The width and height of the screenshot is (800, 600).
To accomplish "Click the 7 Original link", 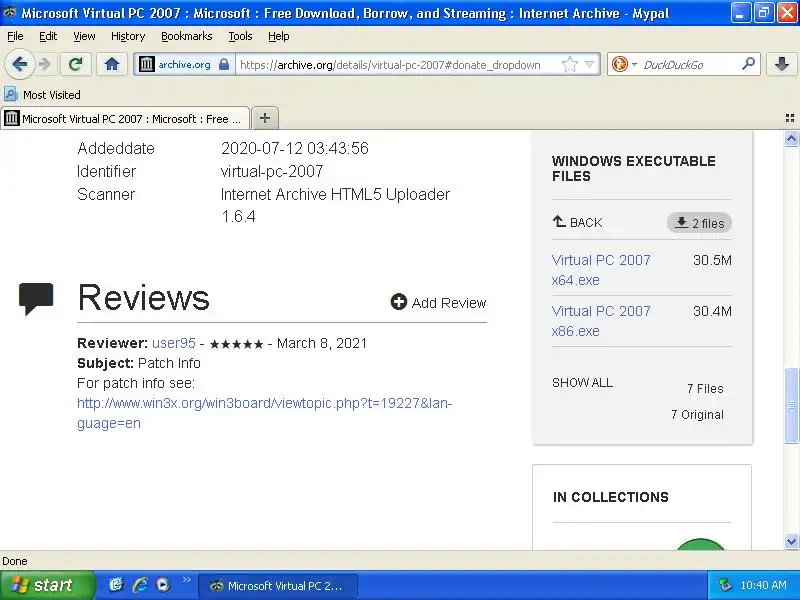I will point(697,415).
